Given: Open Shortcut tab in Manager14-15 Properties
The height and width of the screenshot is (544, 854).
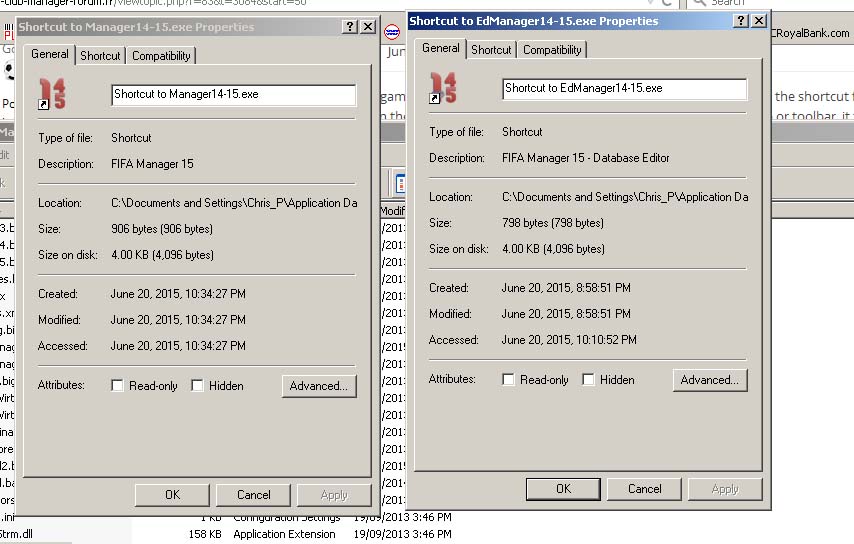Looking at the screenshot, I should 100,56.
